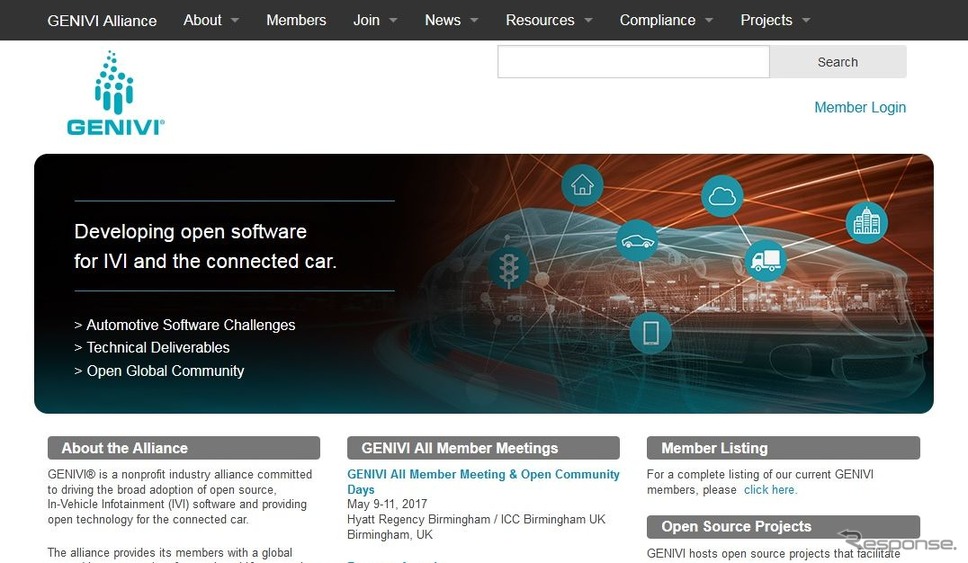
Task: Click the delivery truck icon
Action: point(765,260)
